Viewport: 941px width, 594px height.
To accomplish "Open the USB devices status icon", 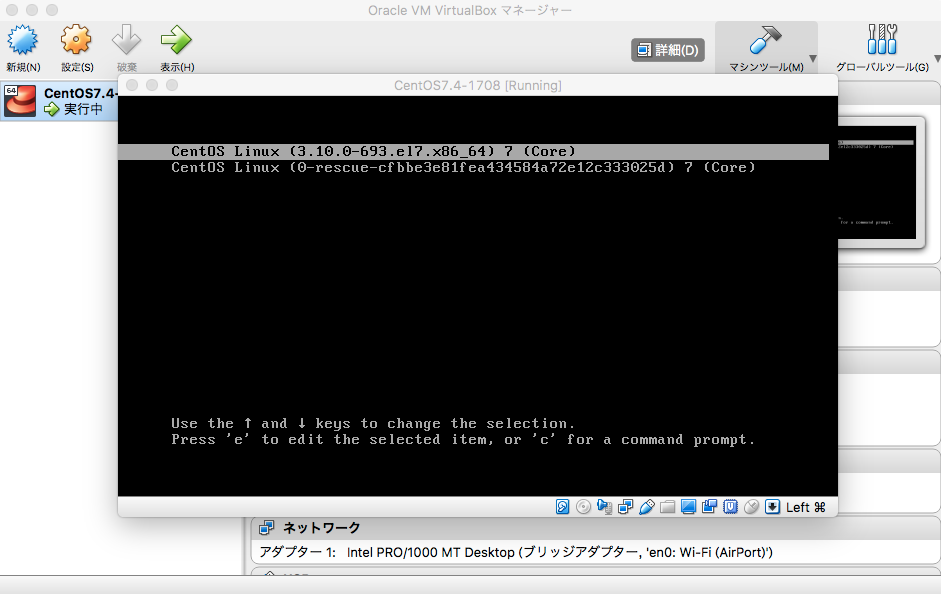I will (x=647, y=507).
